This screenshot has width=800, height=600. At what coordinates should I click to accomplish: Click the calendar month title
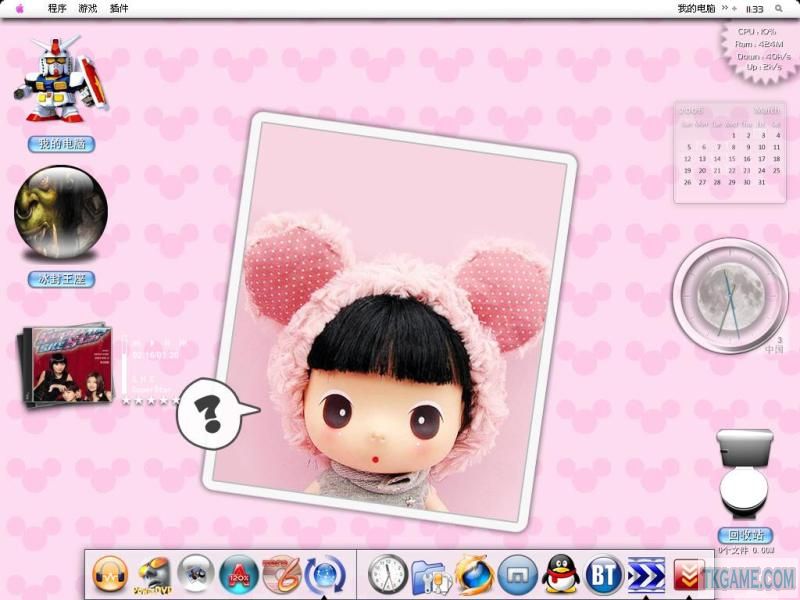(767, 110)
